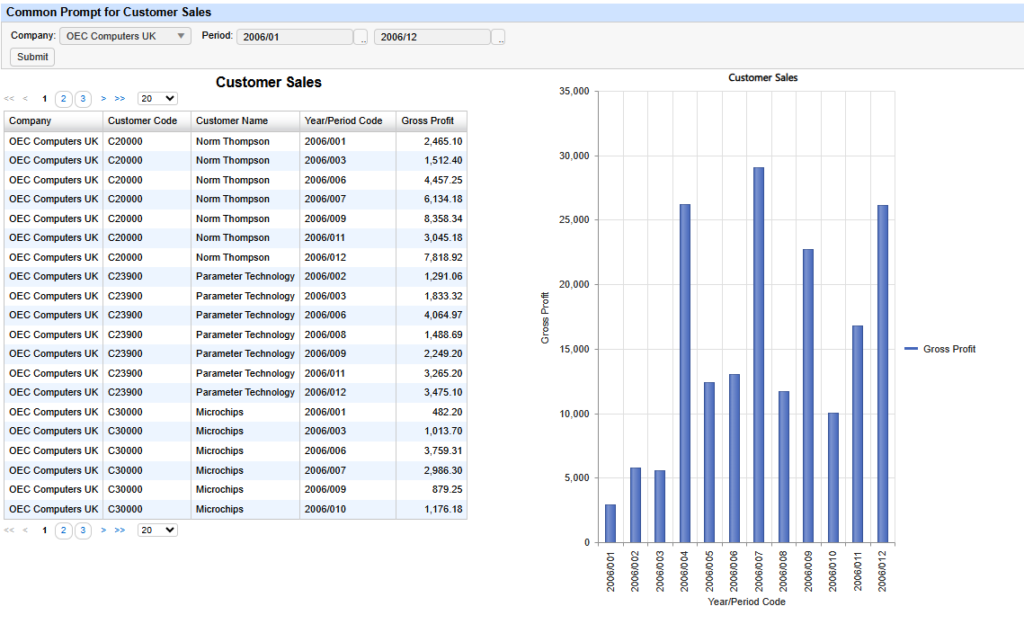The image size is (1024, 633).
Task: Select the cell with gross profit 4,064.97
Action: (432, 315)
